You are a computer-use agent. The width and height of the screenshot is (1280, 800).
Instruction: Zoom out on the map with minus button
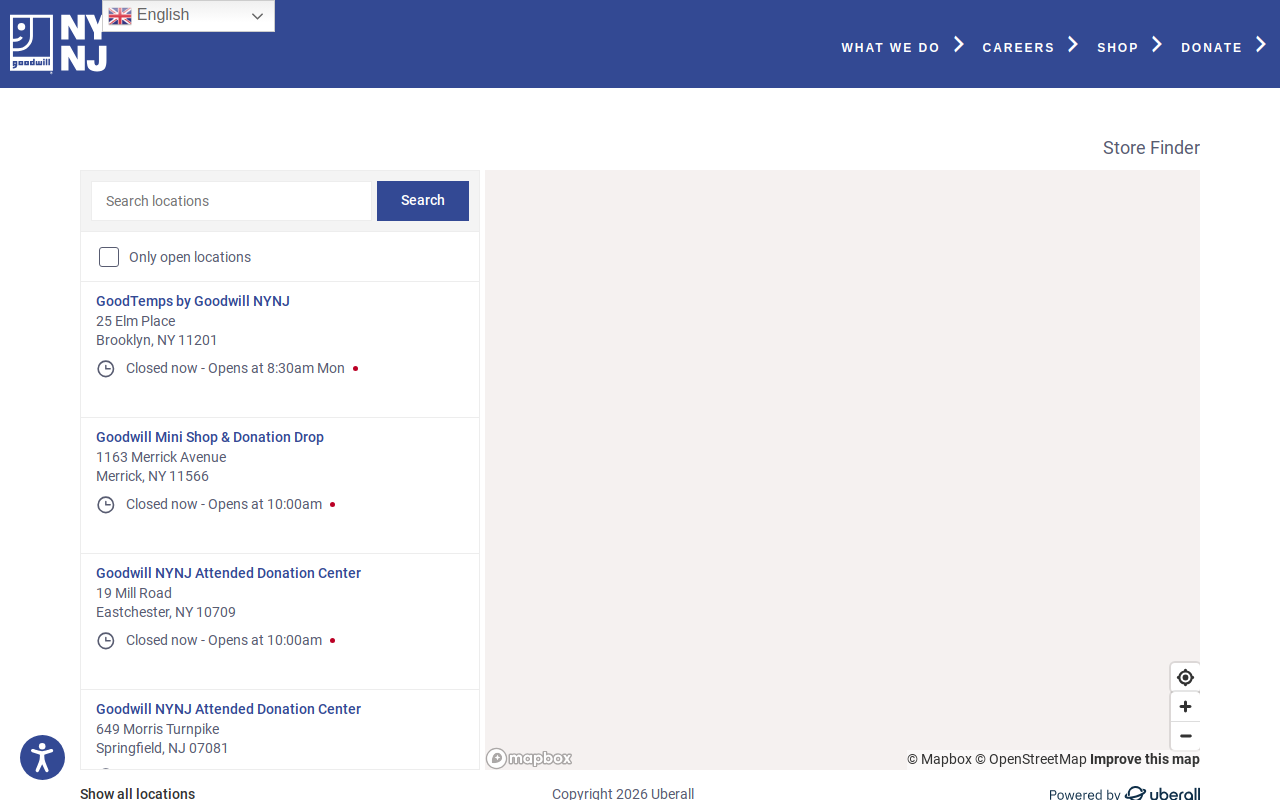1185,736
